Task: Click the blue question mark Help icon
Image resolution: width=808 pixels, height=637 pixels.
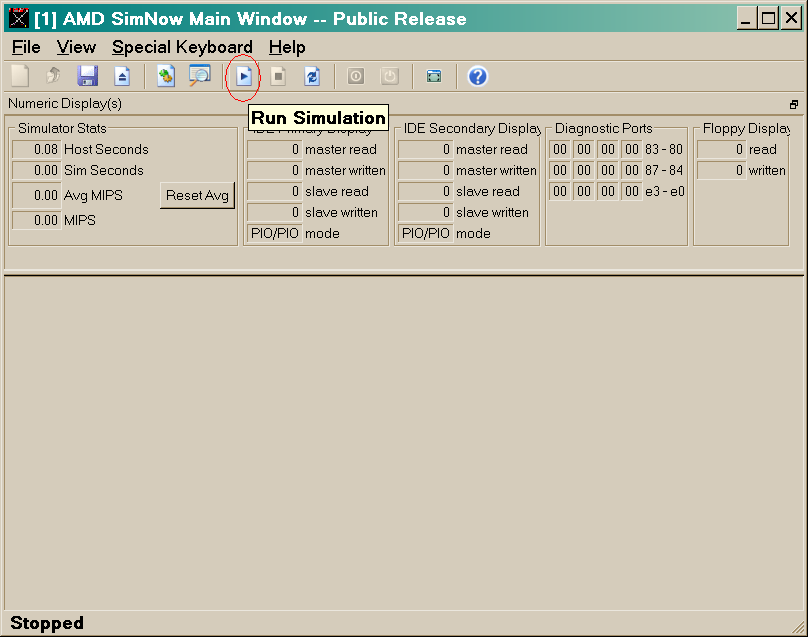Action: 477,76
